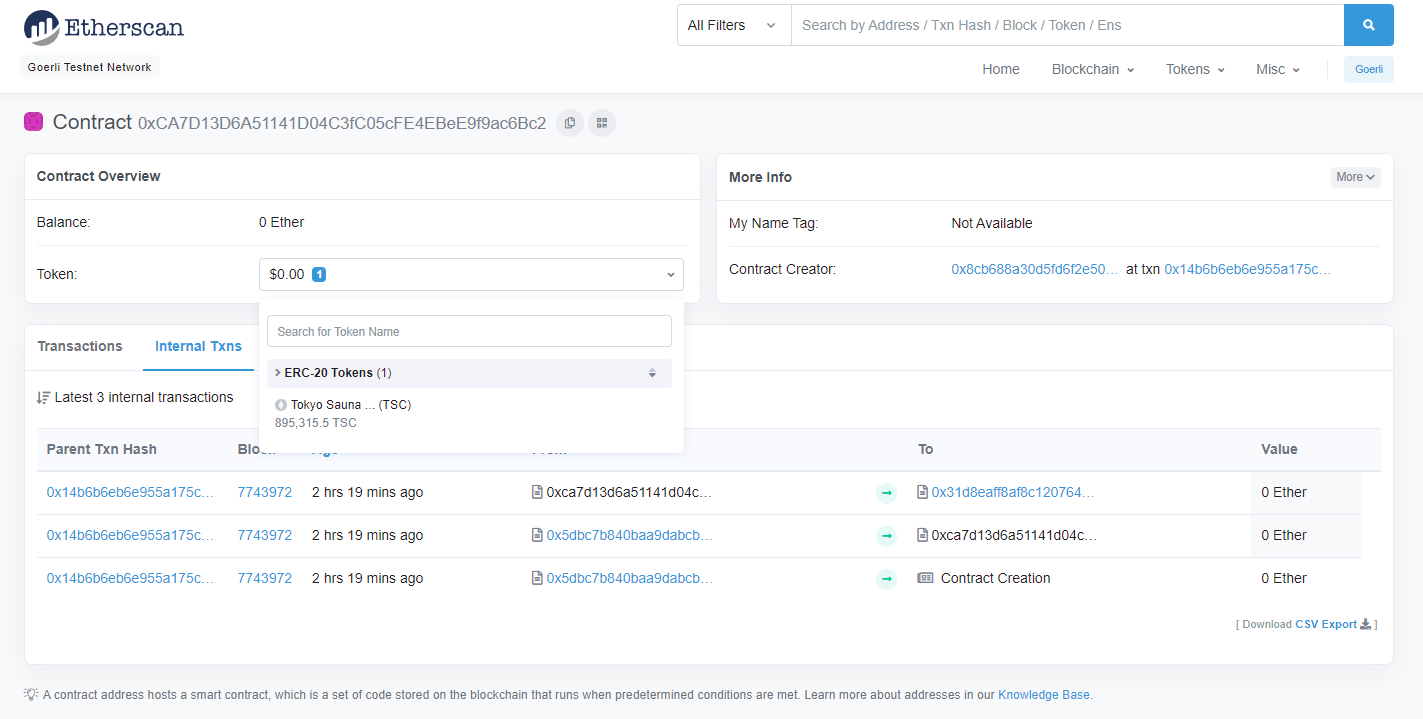Click the Etherscan logo
The height and width of the screenshot is (719, 1423).
point(103,27)
